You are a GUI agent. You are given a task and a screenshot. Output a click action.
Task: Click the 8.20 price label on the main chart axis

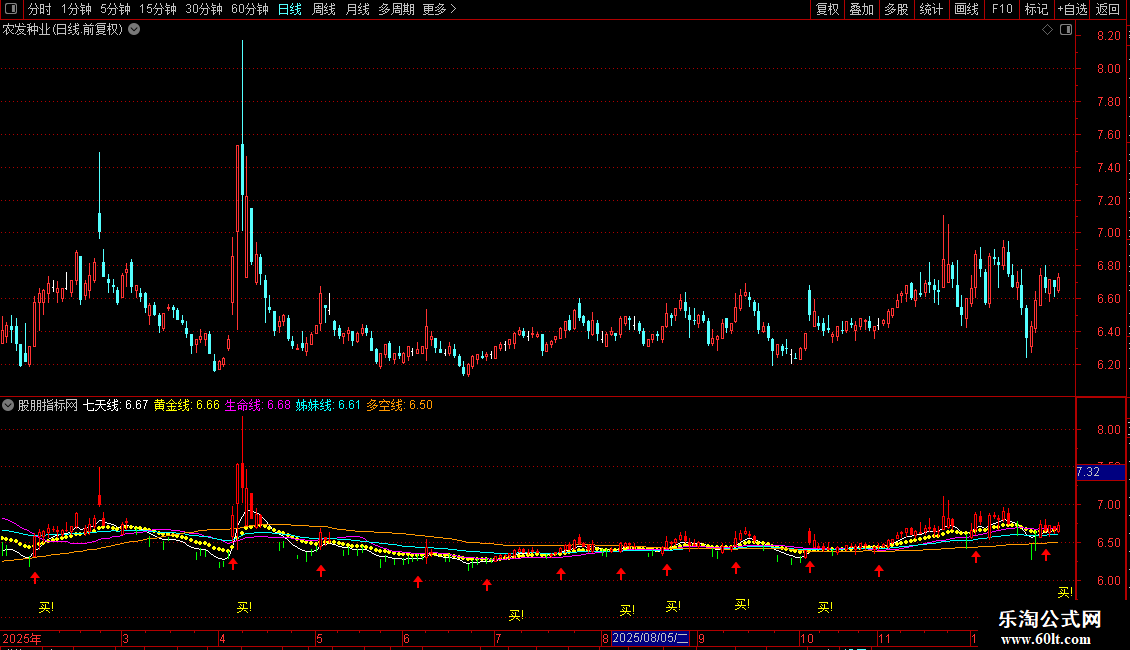(1108, 36)
